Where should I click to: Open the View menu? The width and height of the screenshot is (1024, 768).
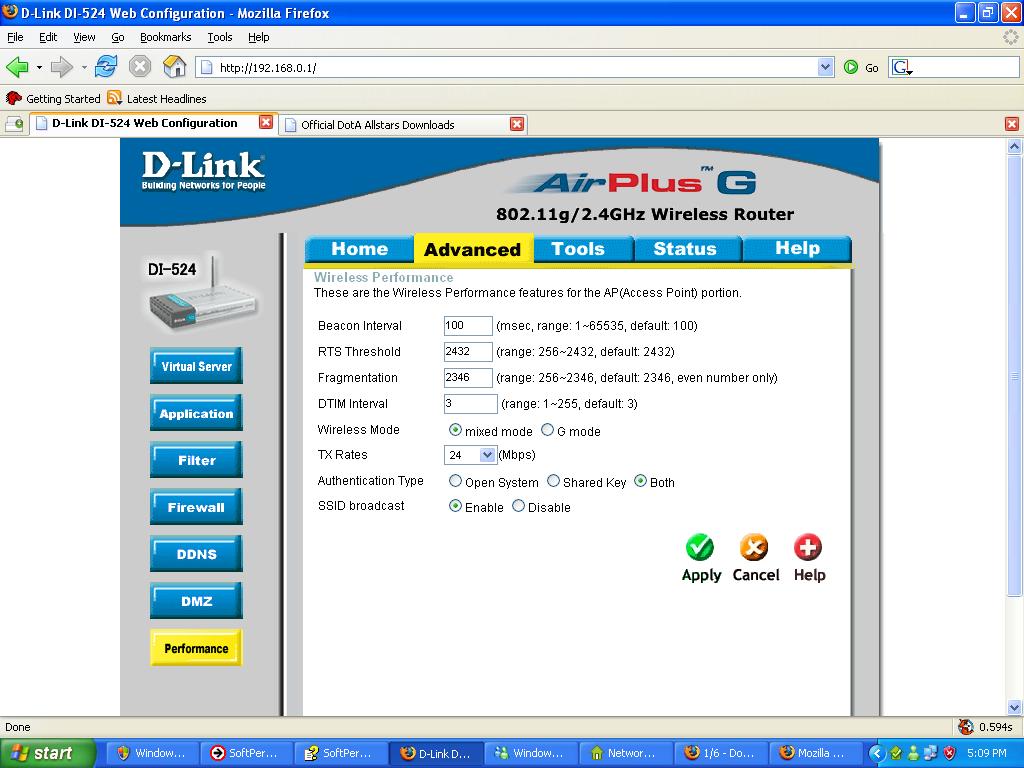click(84, 37)
